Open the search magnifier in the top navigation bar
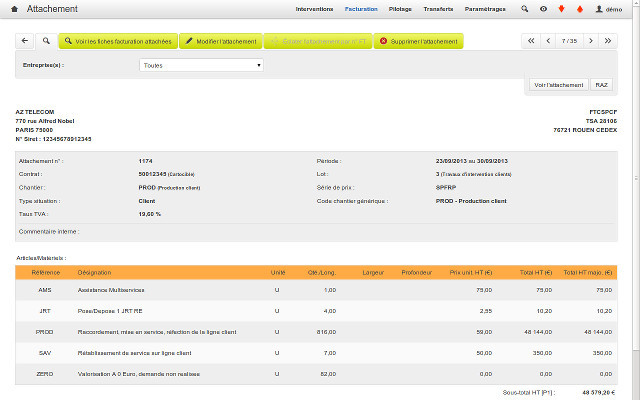Image resolution: width=640 pixels, height=400 pixels. pos(524,9)
